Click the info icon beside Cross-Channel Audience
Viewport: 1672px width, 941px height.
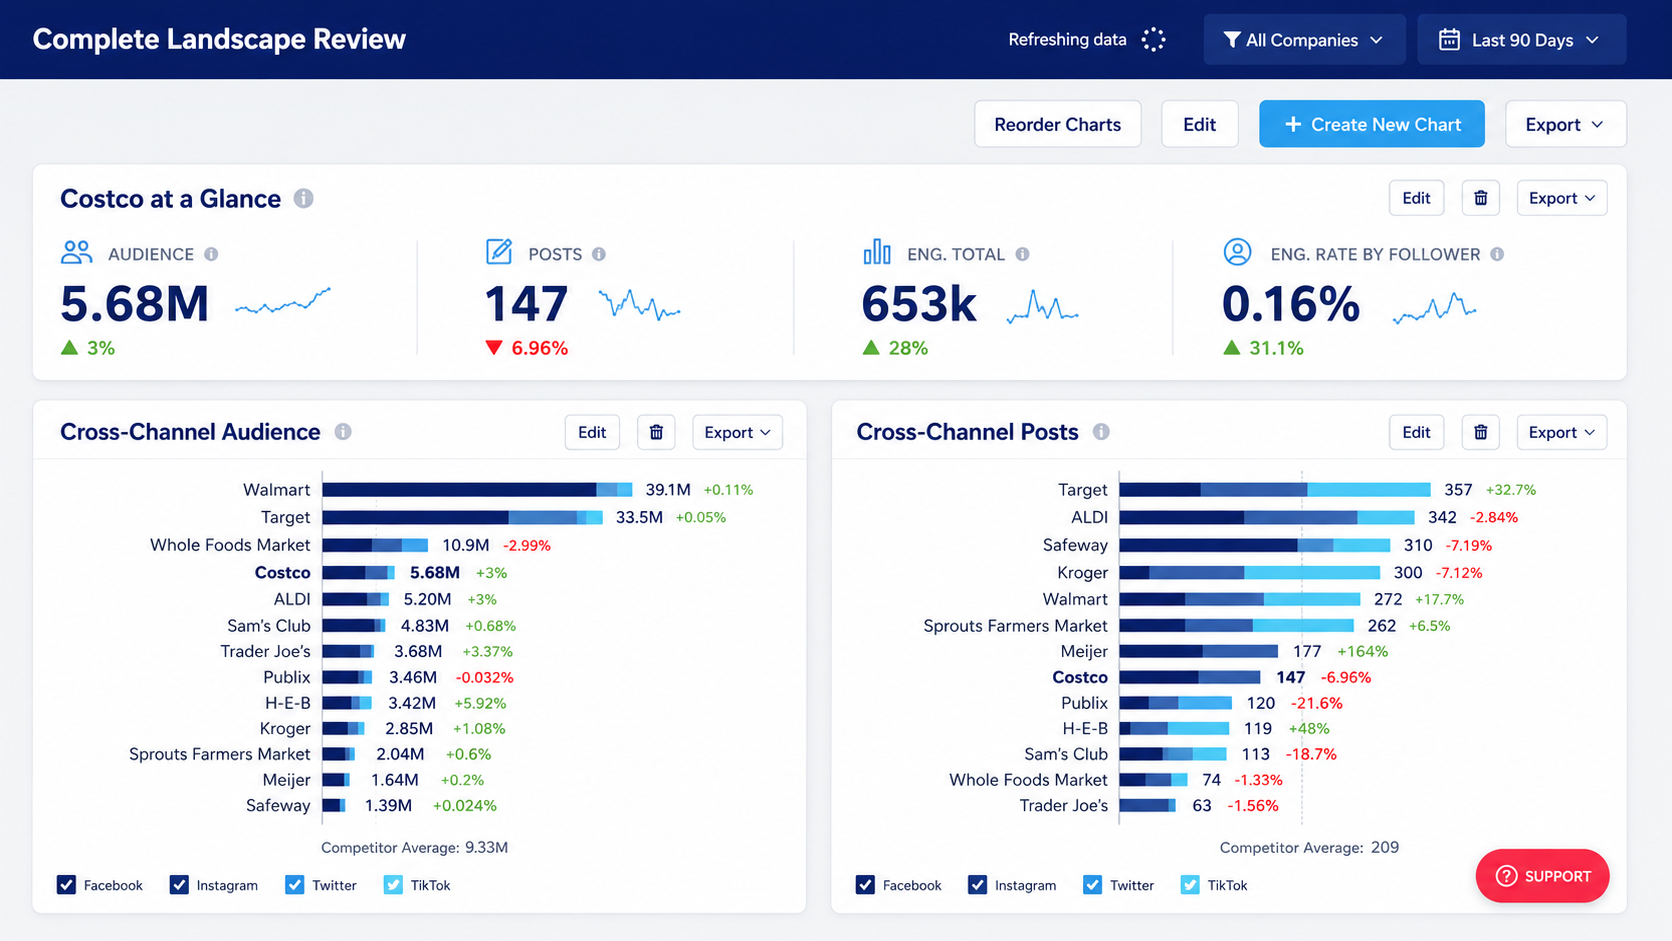[343, 432]
